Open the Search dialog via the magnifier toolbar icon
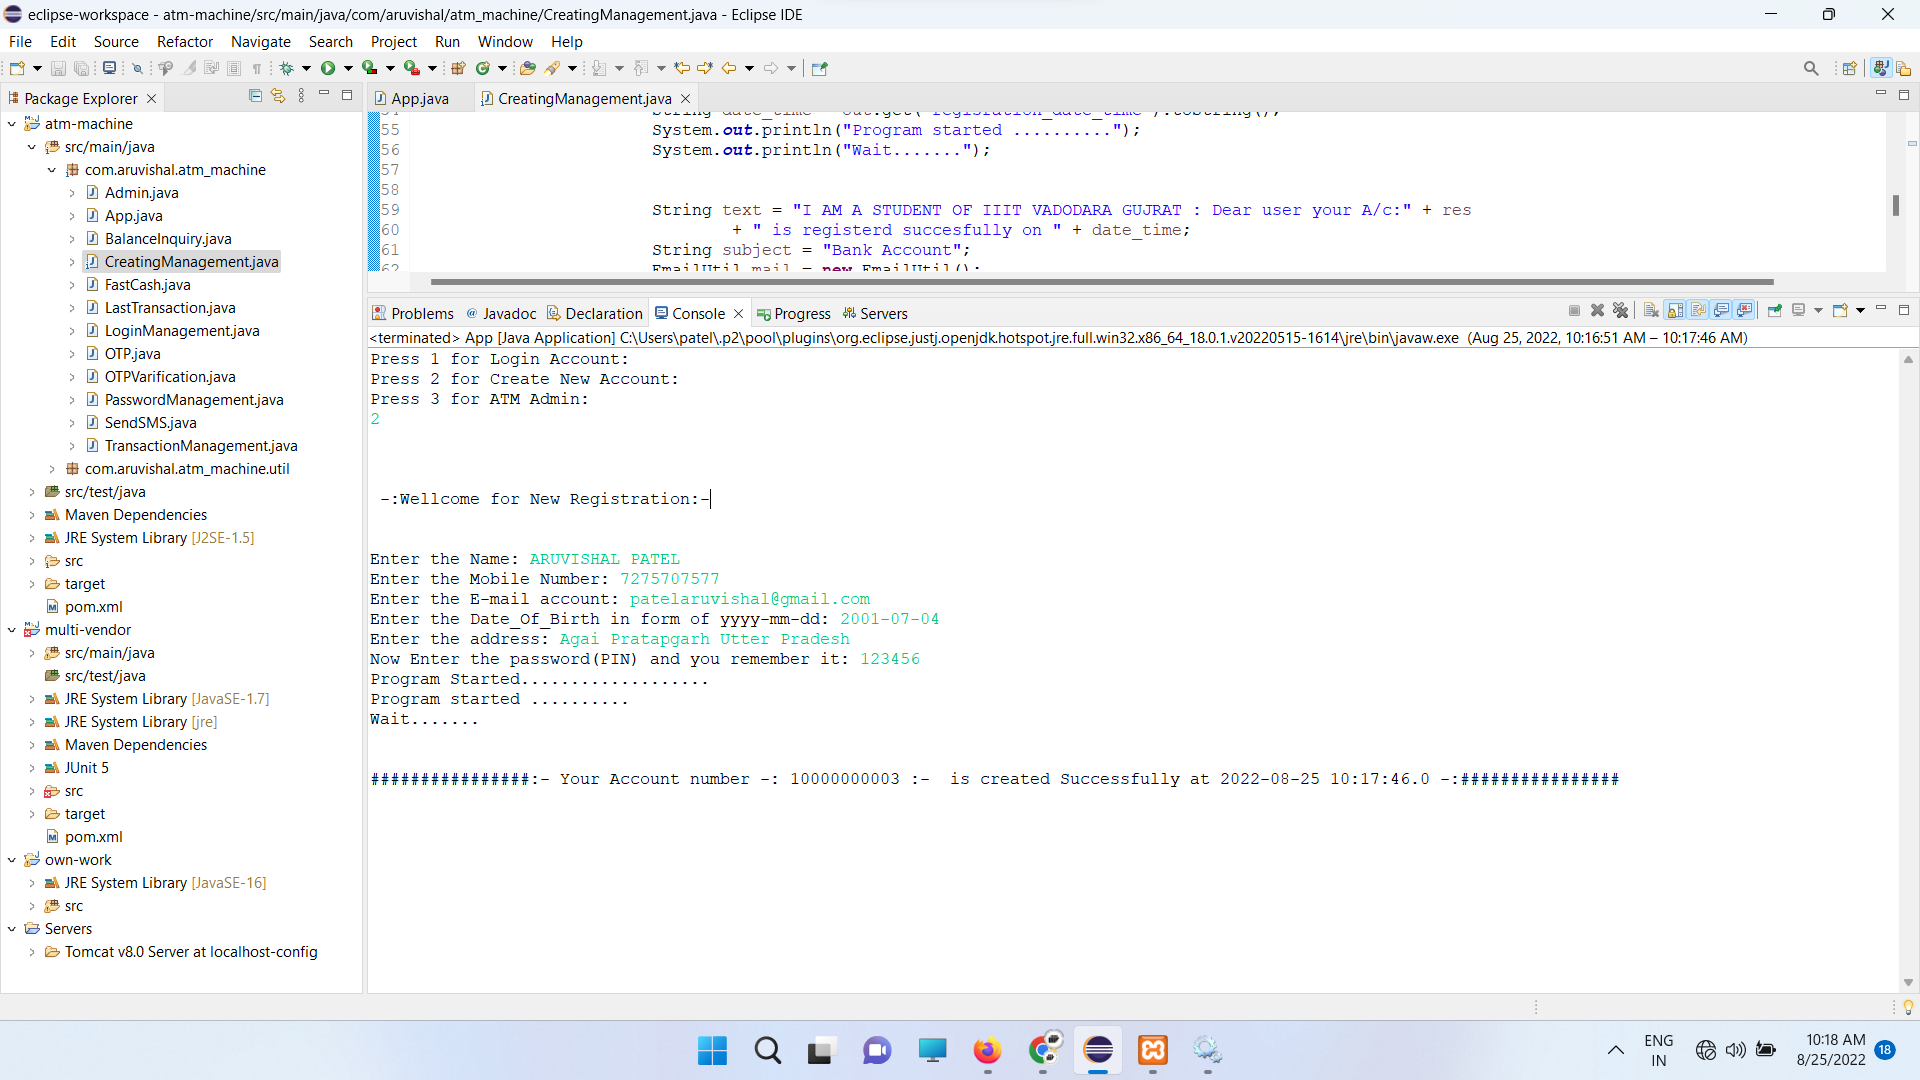Screen dimensions: 1920x1080 [x=1811, y=68]
